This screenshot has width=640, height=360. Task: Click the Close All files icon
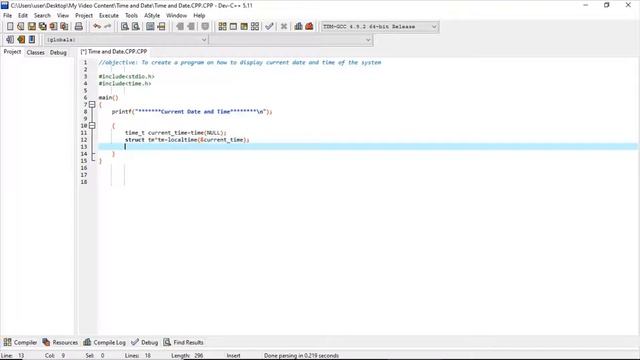pos(64,27)
